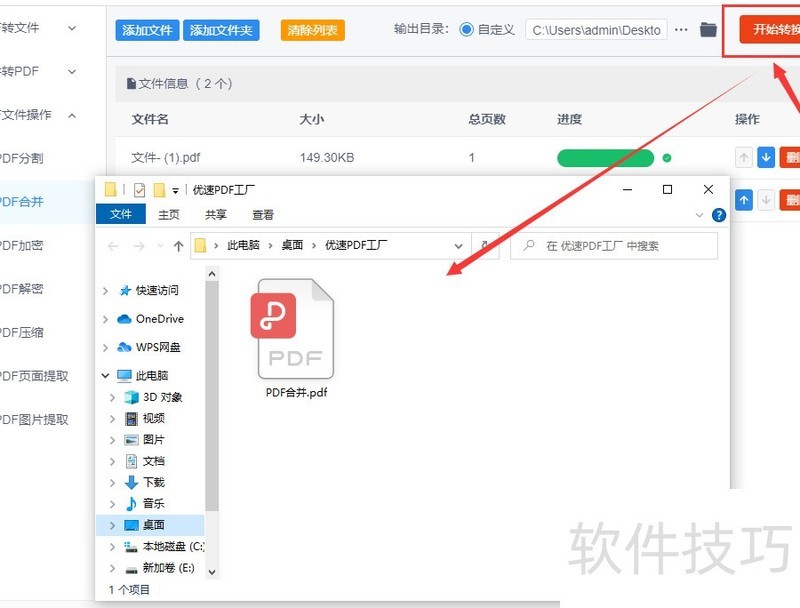Click the 添加文件夹 button

221,30
